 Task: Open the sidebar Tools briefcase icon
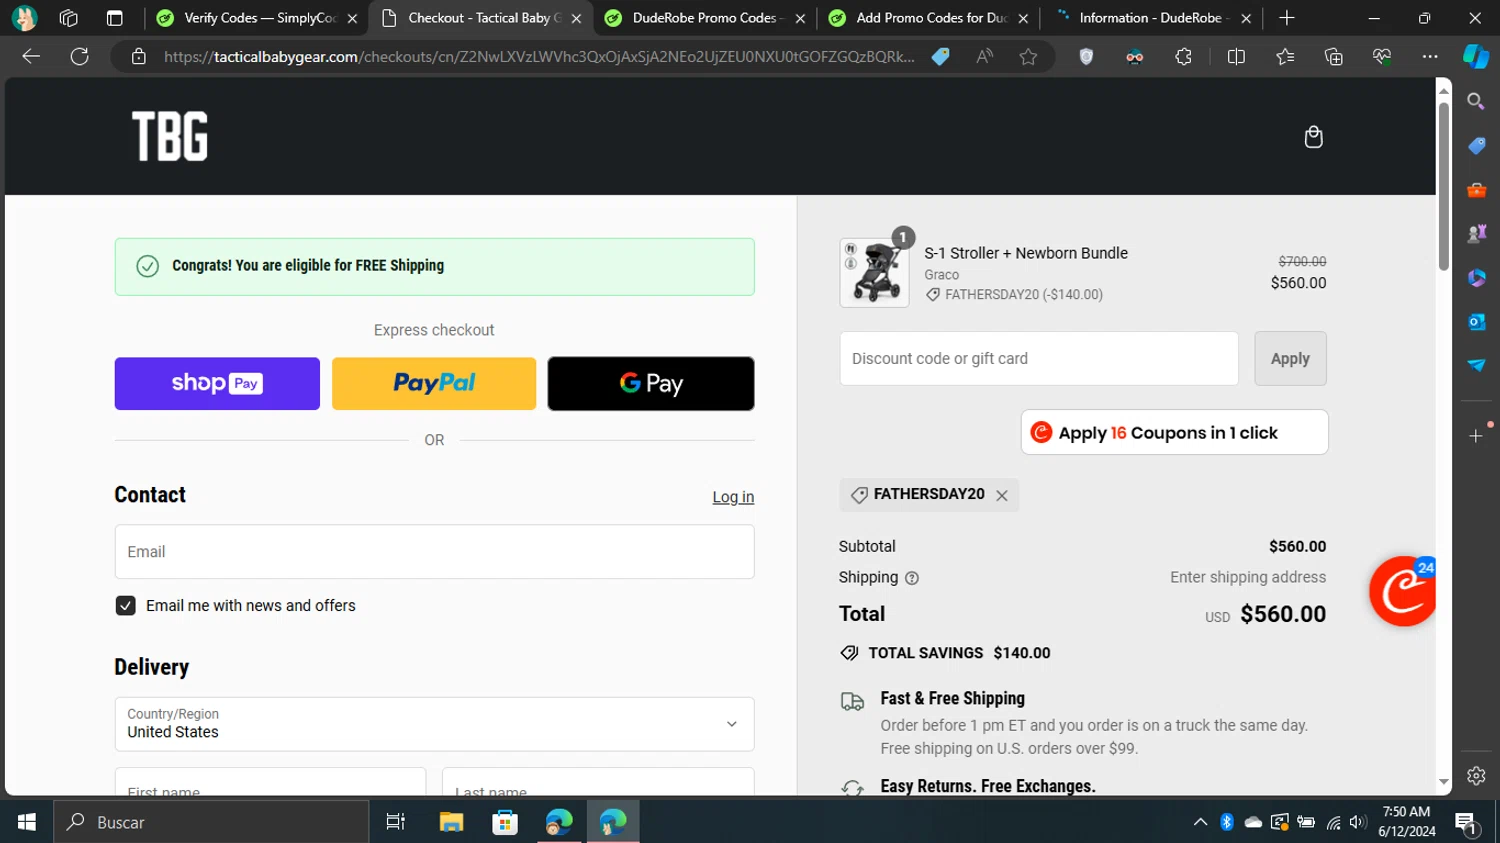point(1476,190)
